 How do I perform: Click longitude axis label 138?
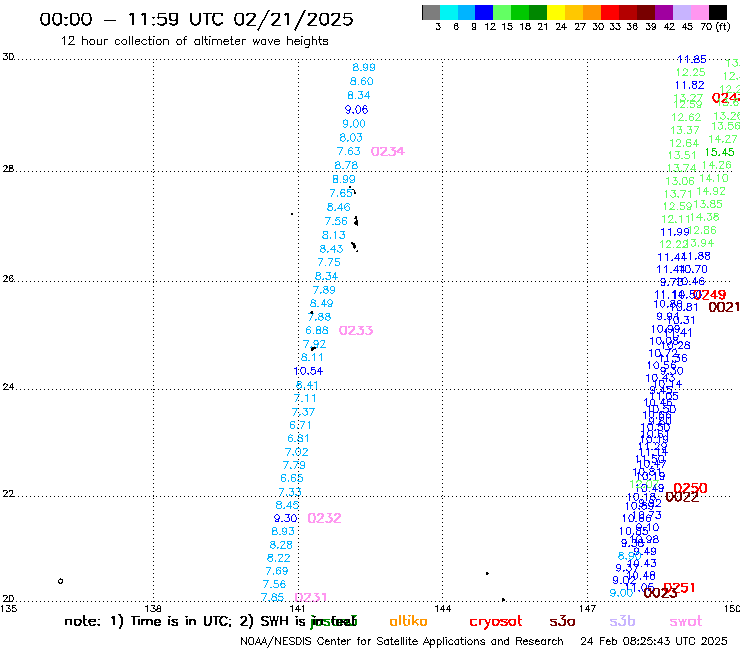(153, 608)
